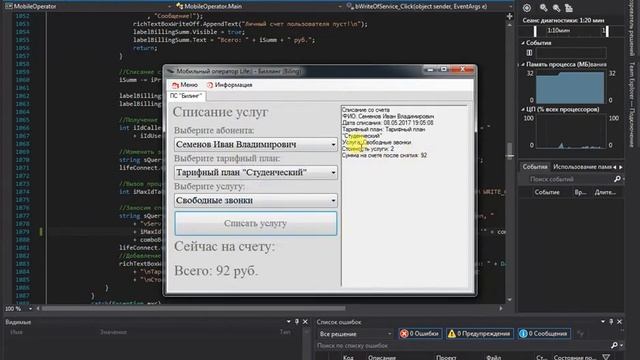640x360 pixels.
Task: Open the Видимые panel window options dropdown
Action: click(289, 322)
